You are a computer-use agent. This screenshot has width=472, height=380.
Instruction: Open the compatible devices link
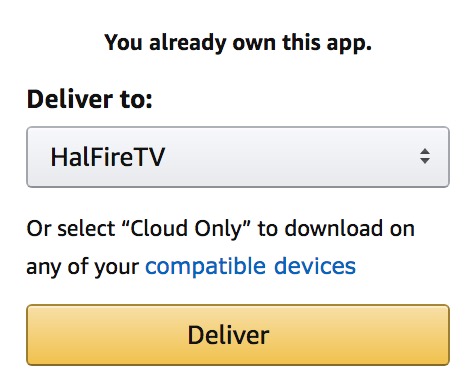click(x=251, y=267)
